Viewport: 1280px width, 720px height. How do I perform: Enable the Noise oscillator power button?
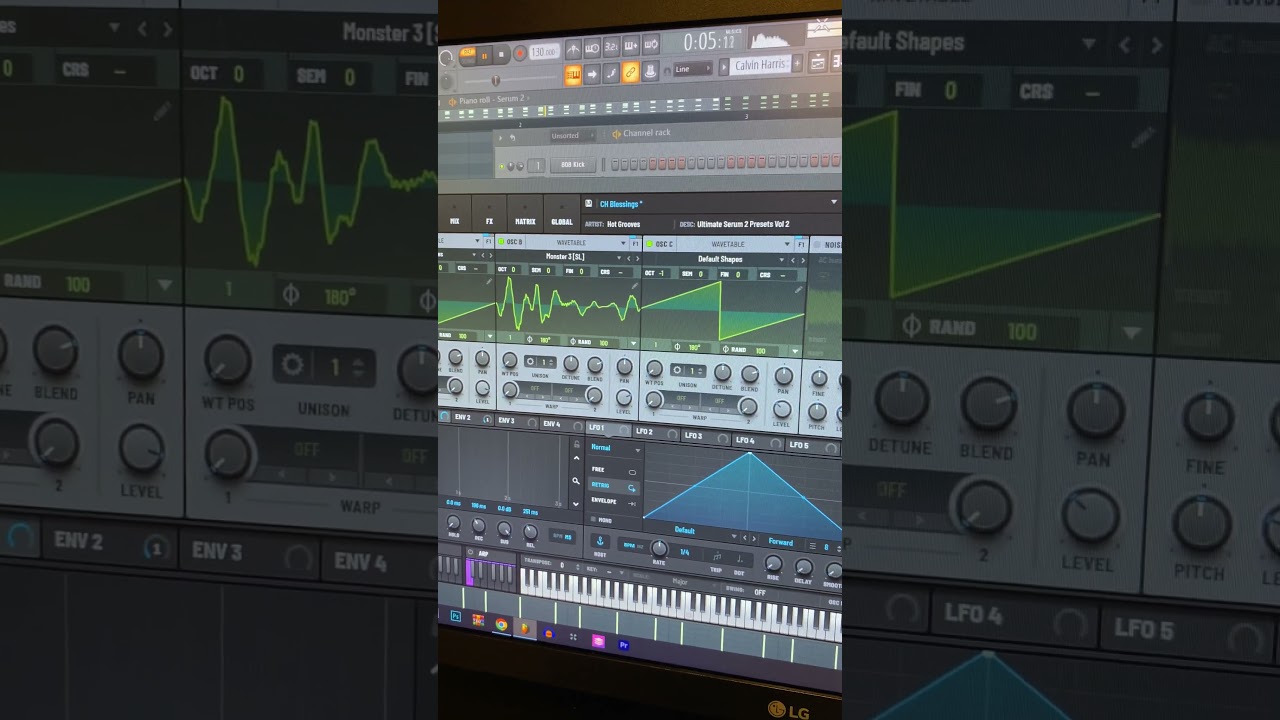(x=817, y=244)
